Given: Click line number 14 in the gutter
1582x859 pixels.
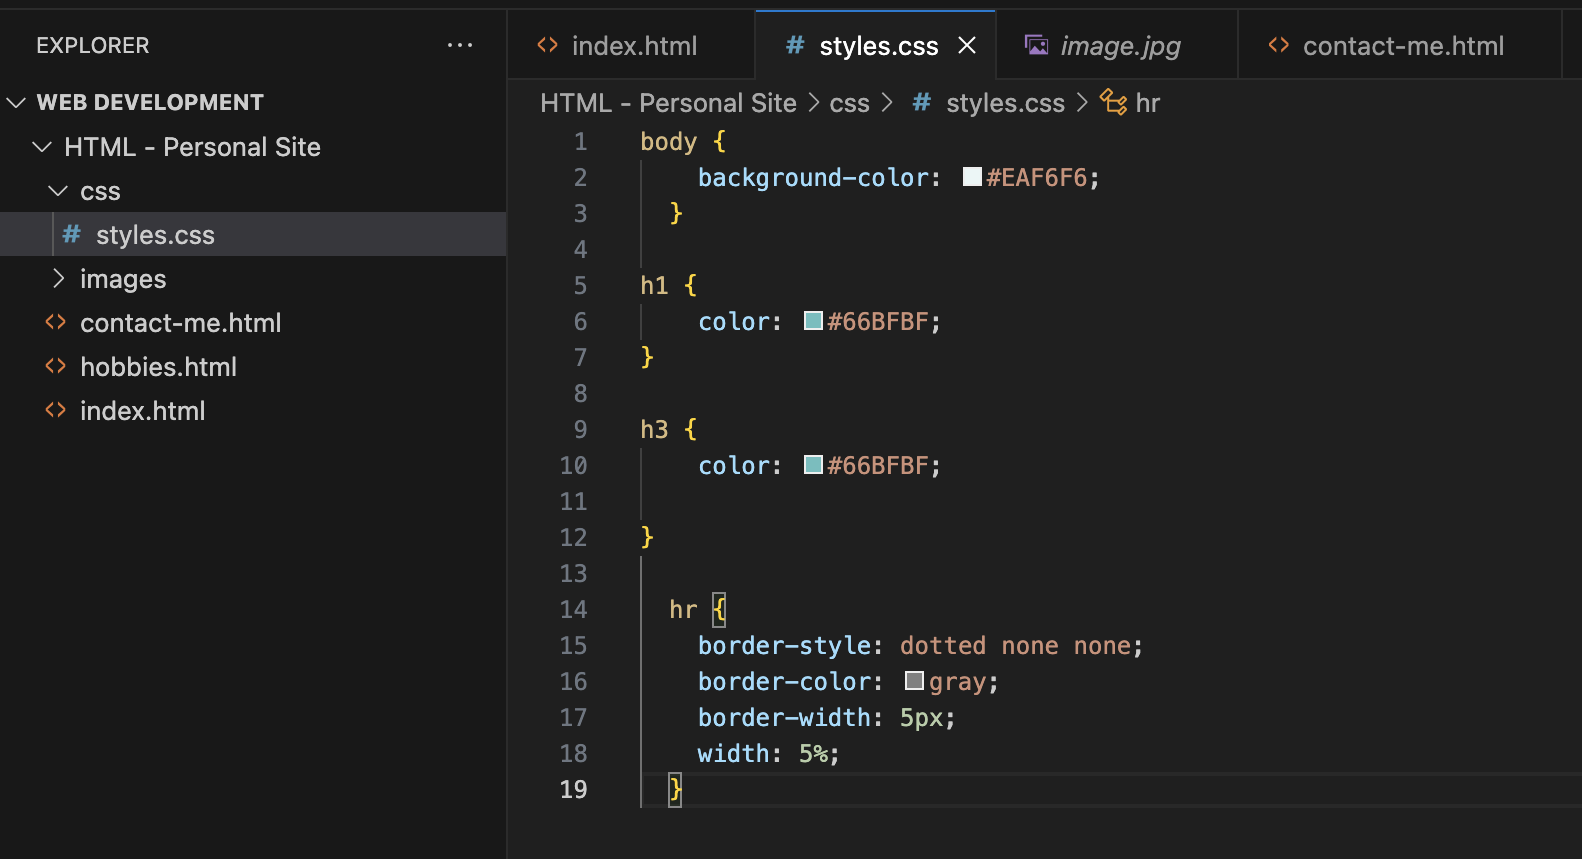Looking at the screenshot, I should [x=573, y=609].
